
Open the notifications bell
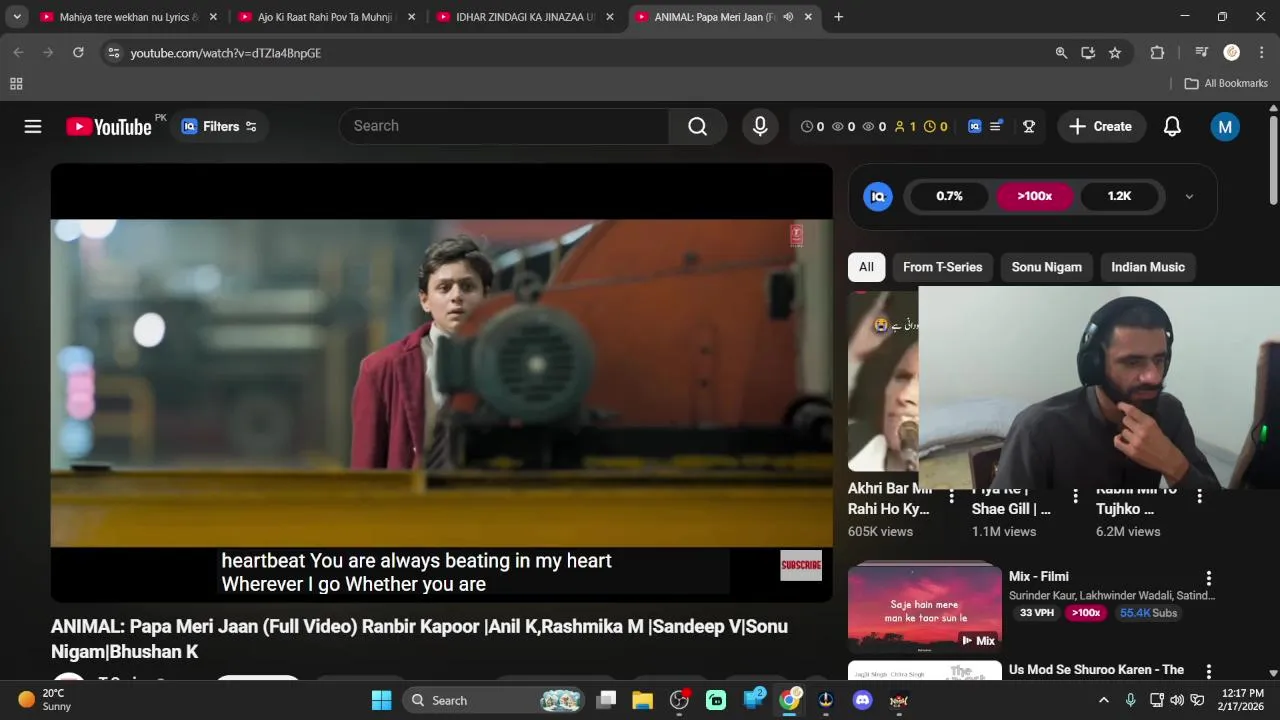point(1172,126)
